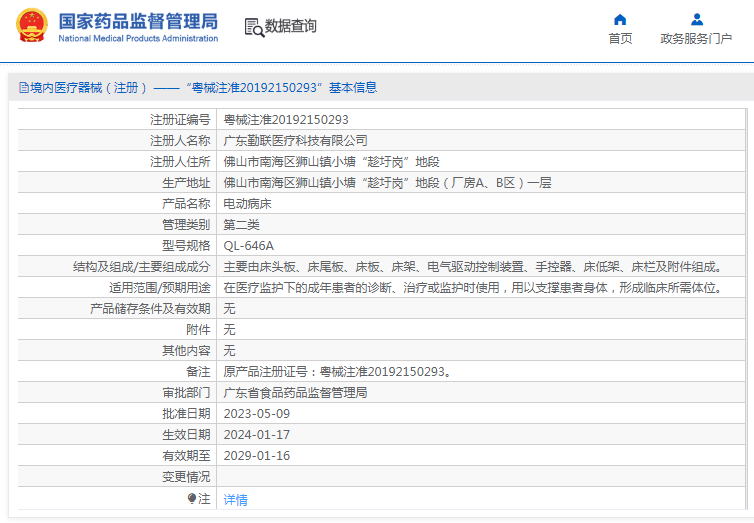Select registration number value 粤械注准20192150293
This screenshot has height=523, width=754.
coord(286,120)
